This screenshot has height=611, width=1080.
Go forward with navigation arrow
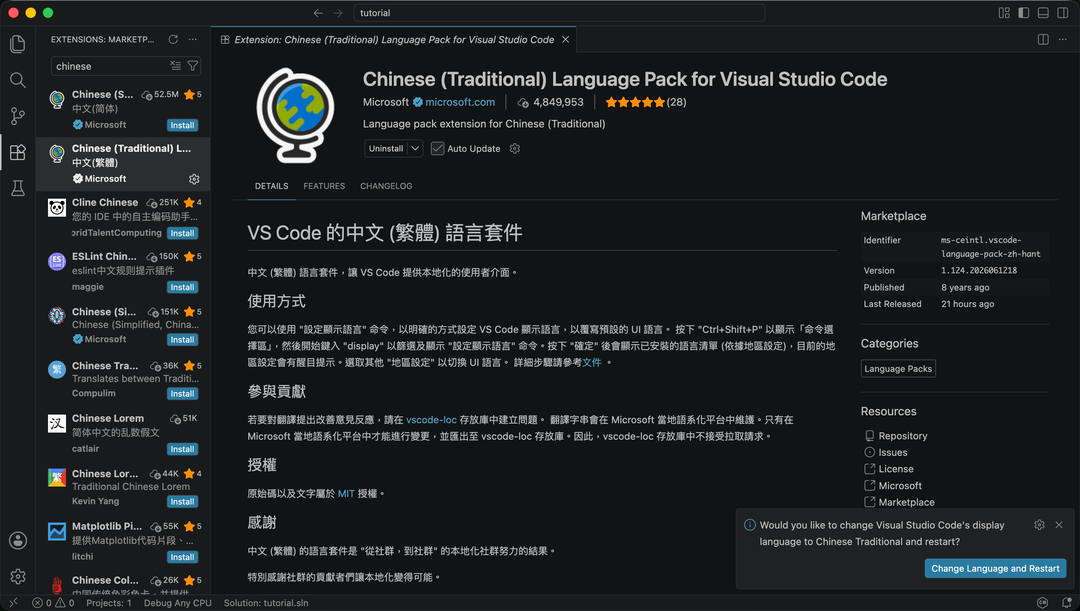[x=338, y=13]
